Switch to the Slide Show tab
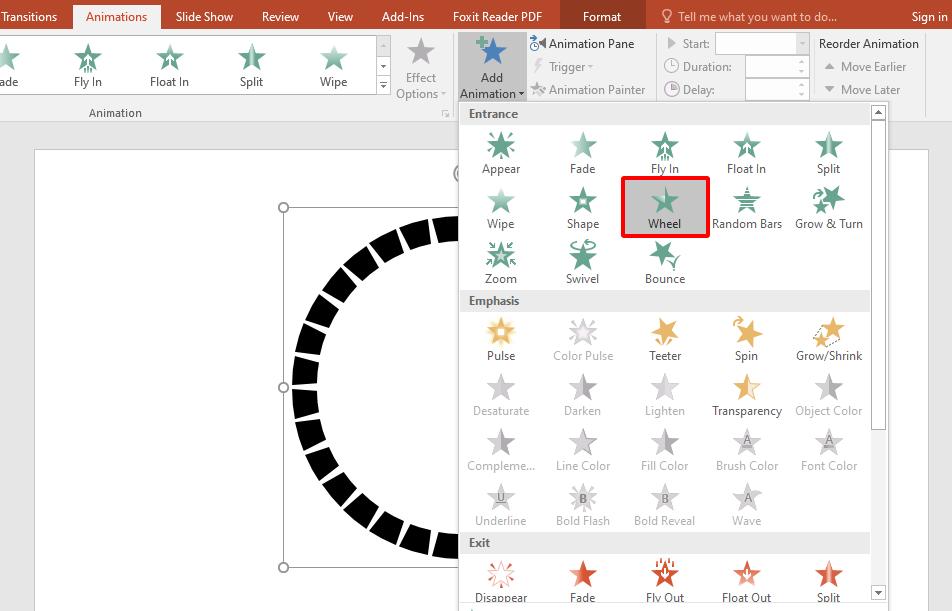This screenshot has height=611, width=952. [x=204, y=16]
